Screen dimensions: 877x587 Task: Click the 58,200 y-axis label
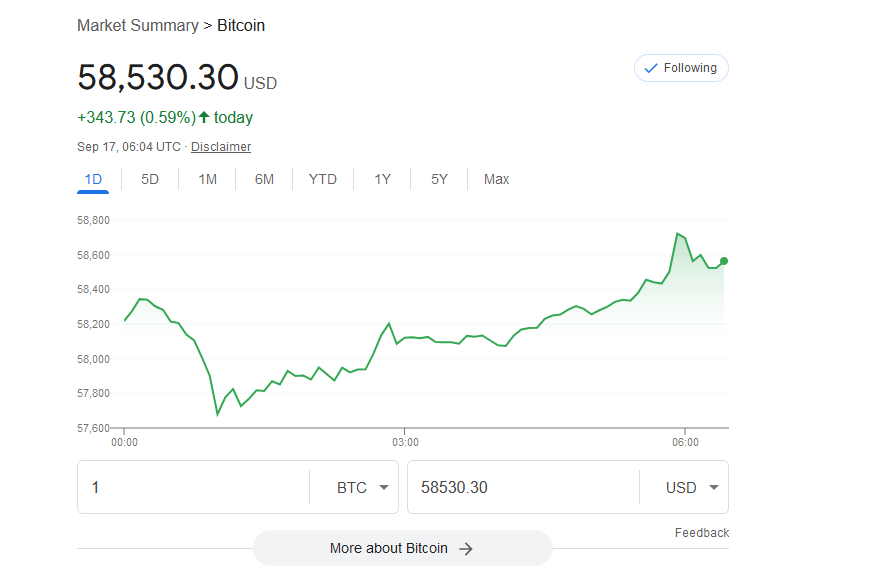tap(93, 324)
